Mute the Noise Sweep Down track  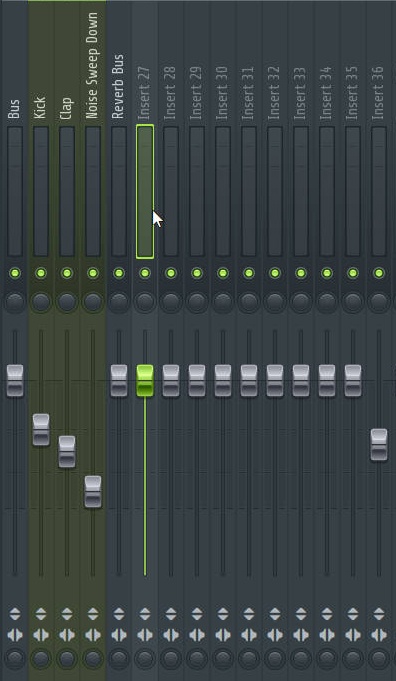pyautogui.click(x=93, y=273)
